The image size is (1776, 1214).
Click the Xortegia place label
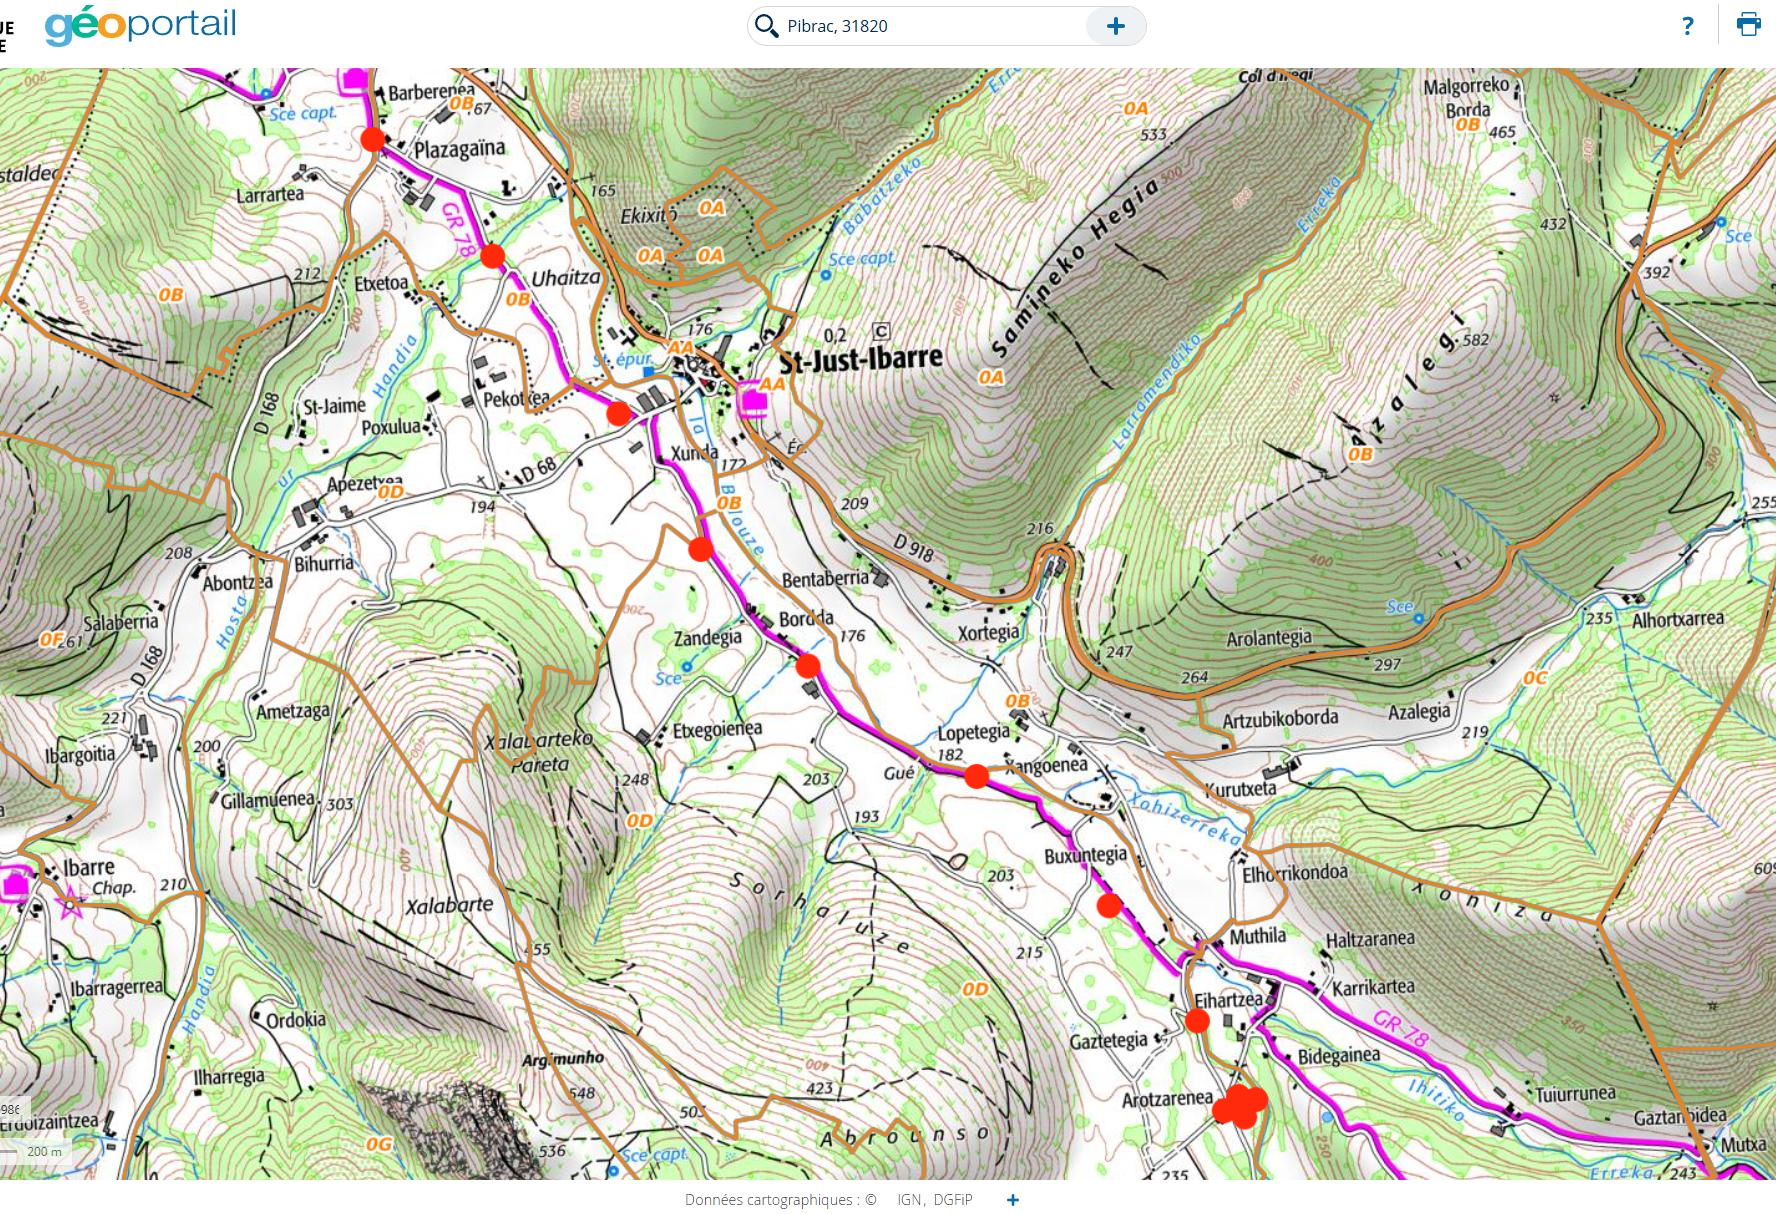coord(989,633)
